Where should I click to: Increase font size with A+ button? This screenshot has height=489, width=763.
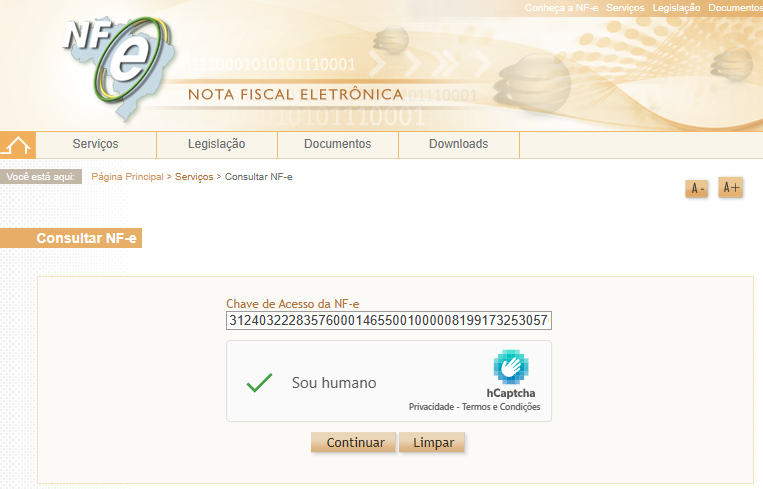click(x=730, y=187)
